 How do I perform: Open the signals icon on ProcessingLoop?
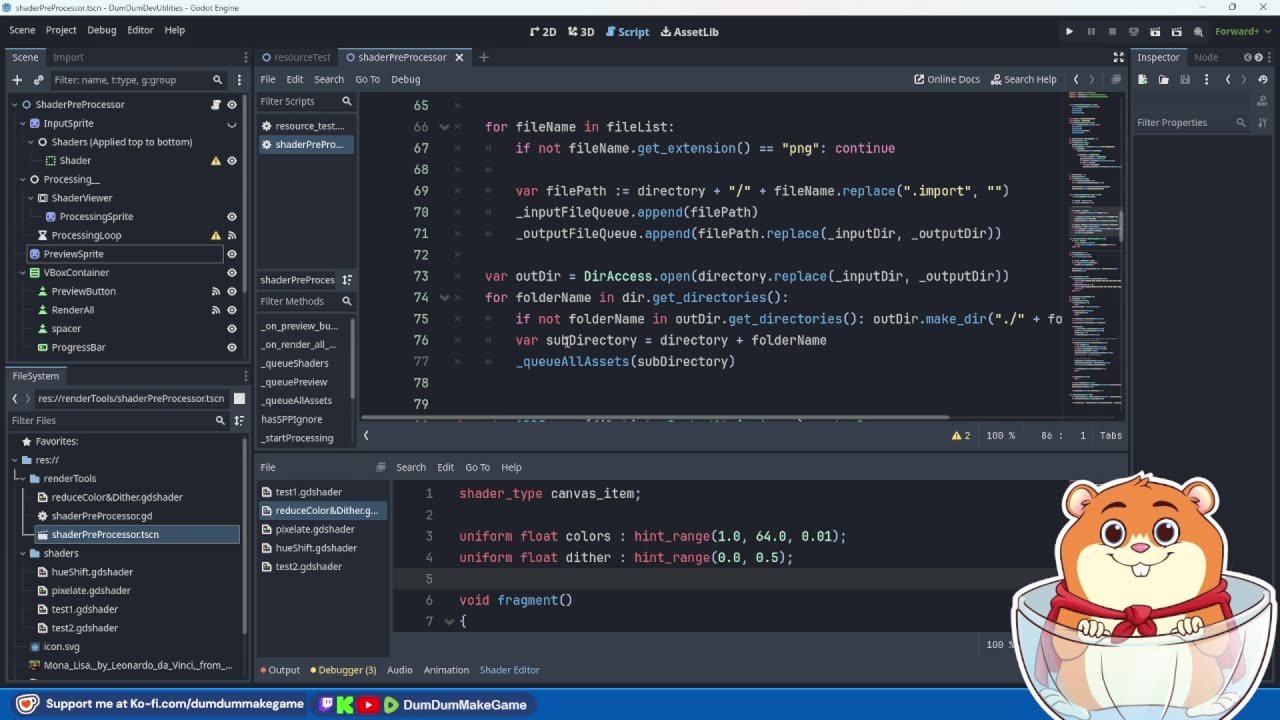click(x=232, y=236)
